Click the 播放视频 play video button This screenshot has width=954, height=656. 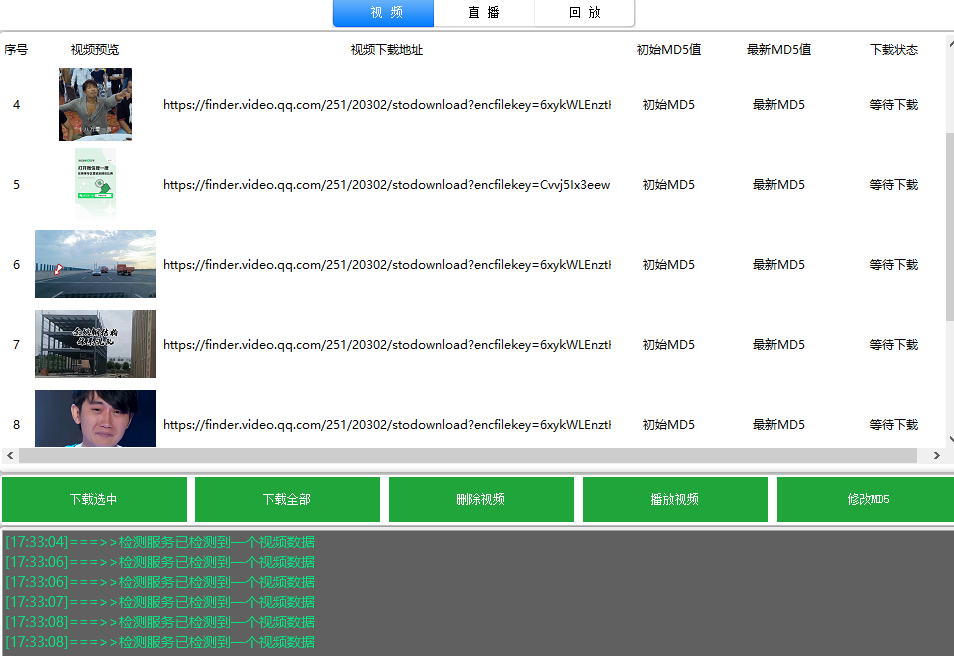coord(674,498)
